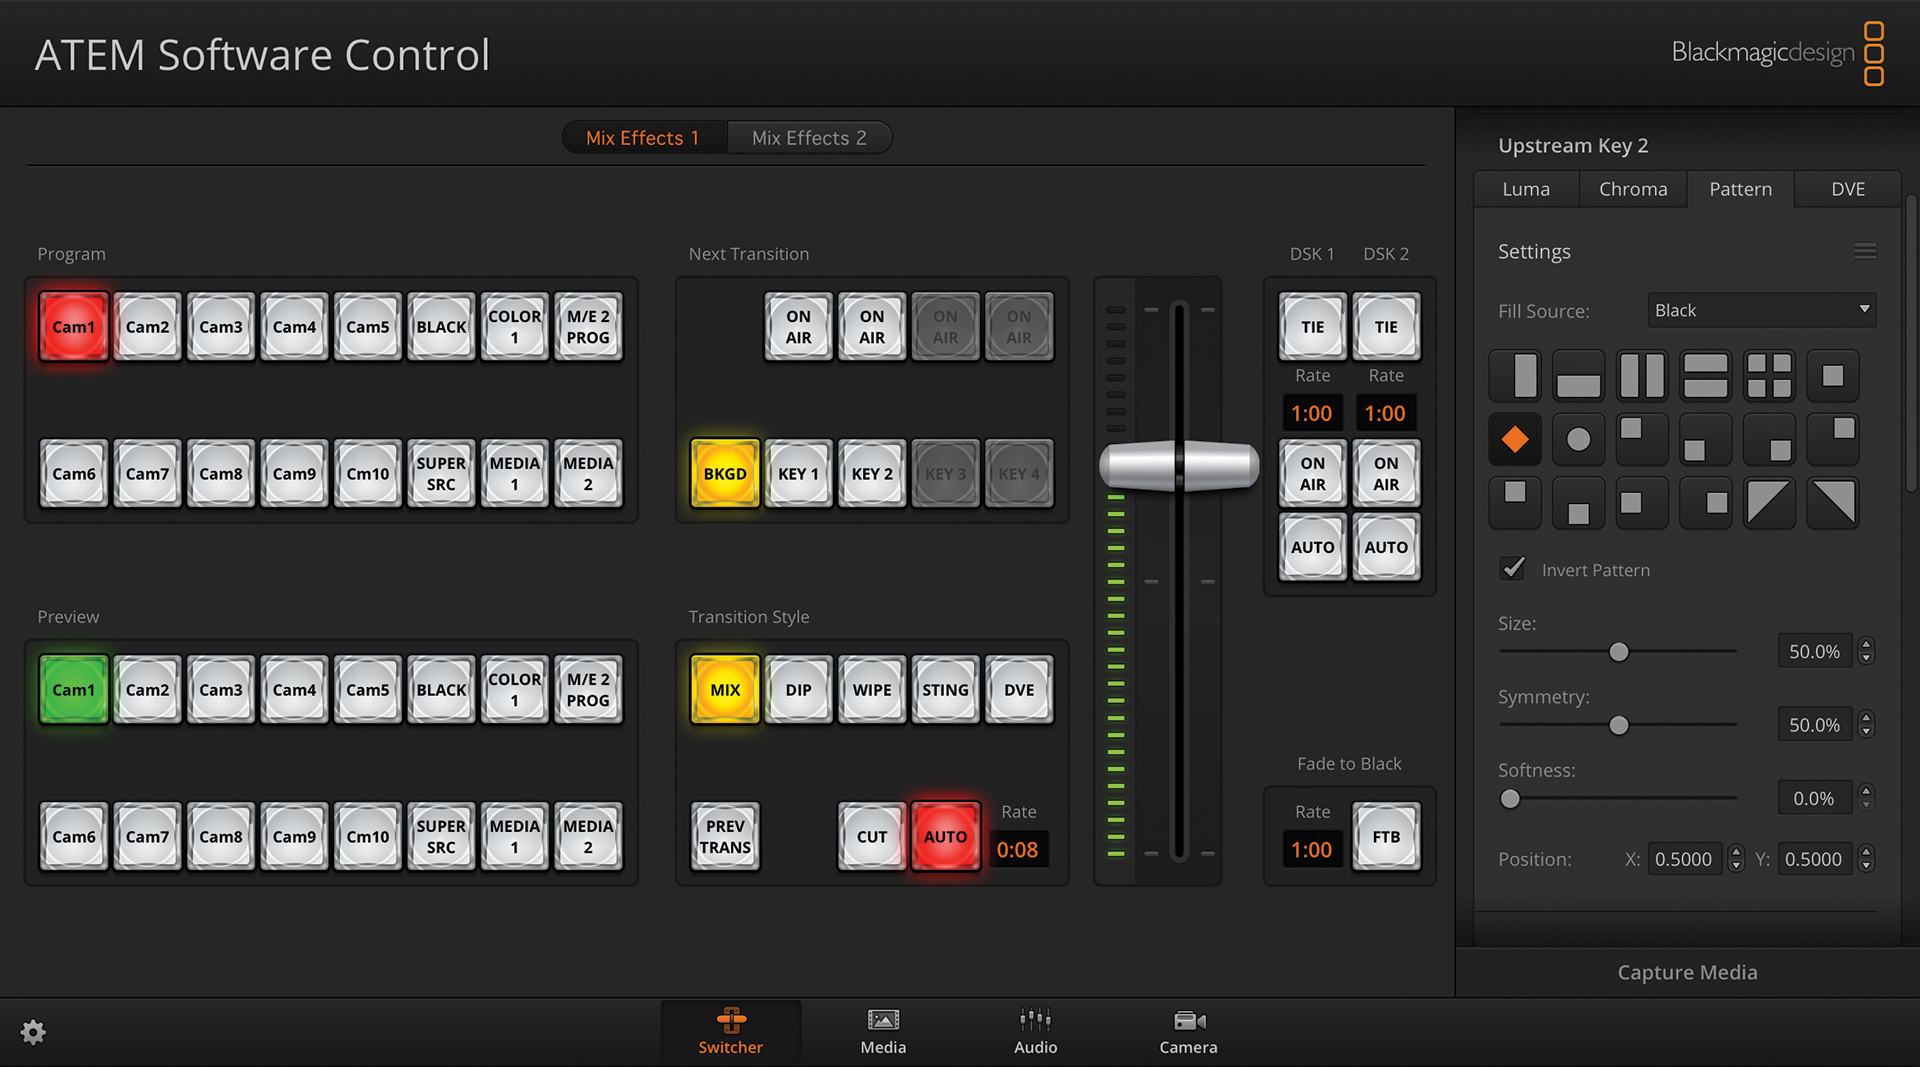Open the Luma key tab
The height and width of the screenshot is (1067, 1920).
tap(1526, 189)
